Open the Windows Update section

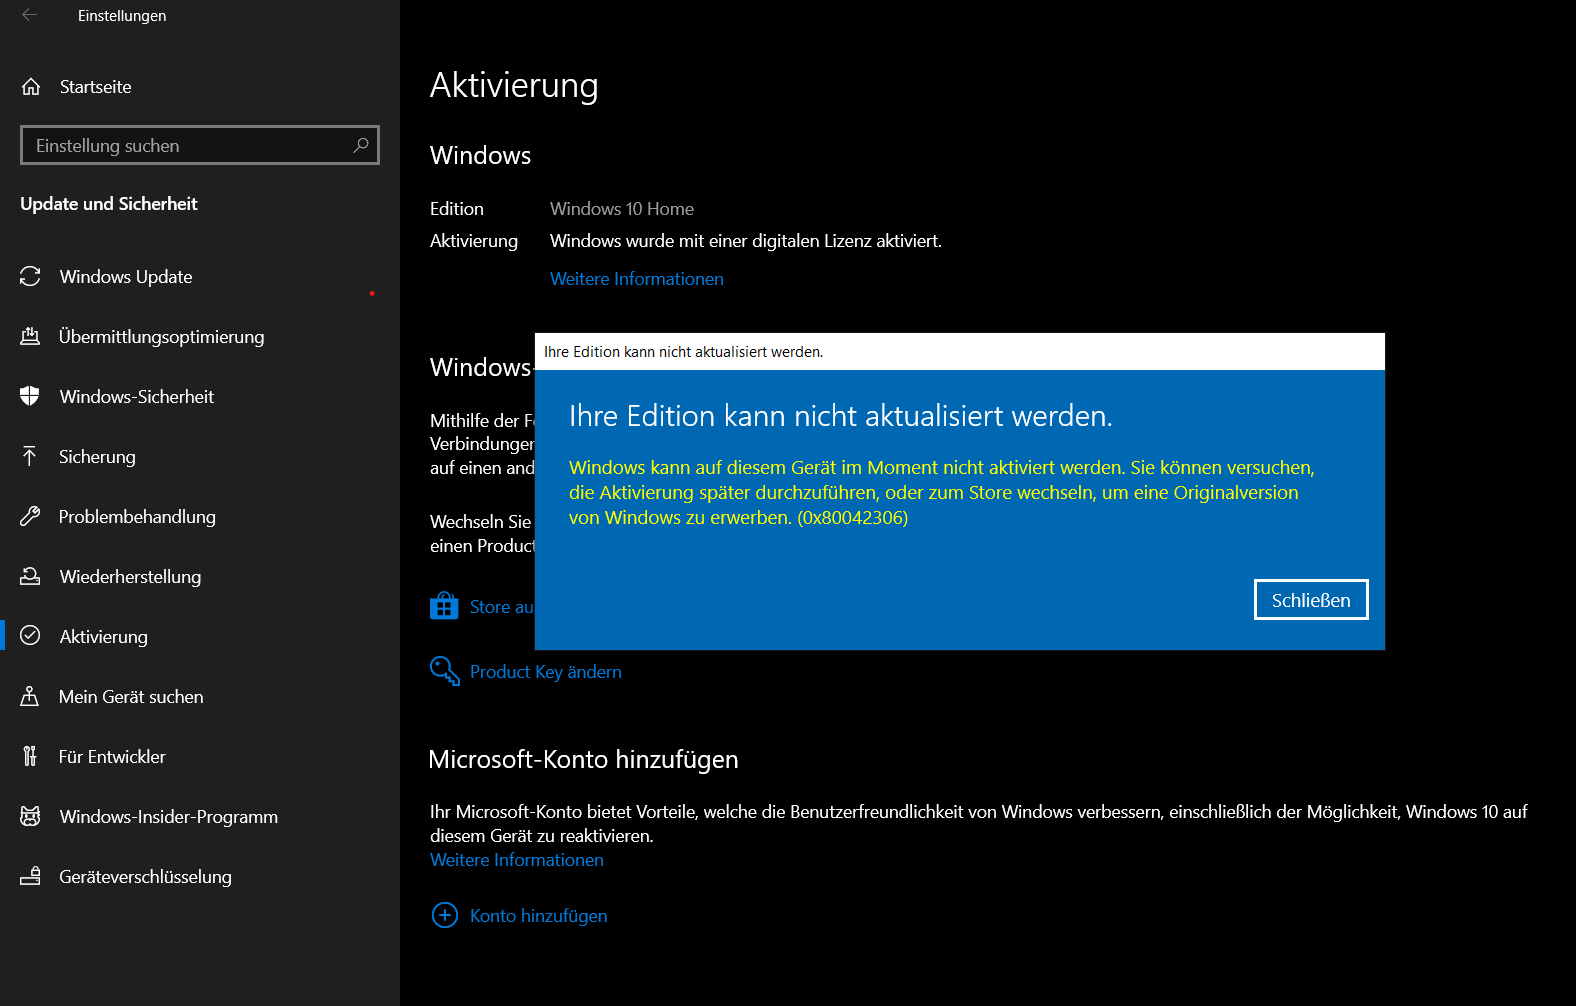click(200, 276)
